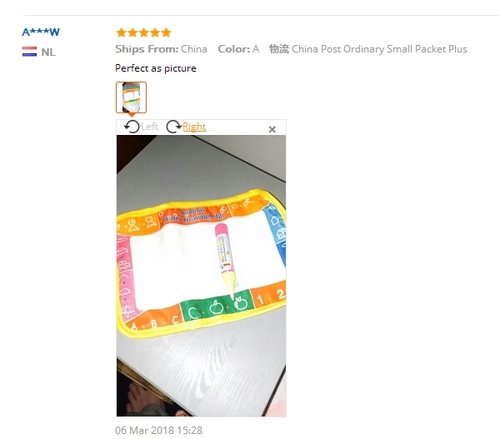The image size is (500, 439).
Task: Click the Netherlands flag icon
Action: 29,52
